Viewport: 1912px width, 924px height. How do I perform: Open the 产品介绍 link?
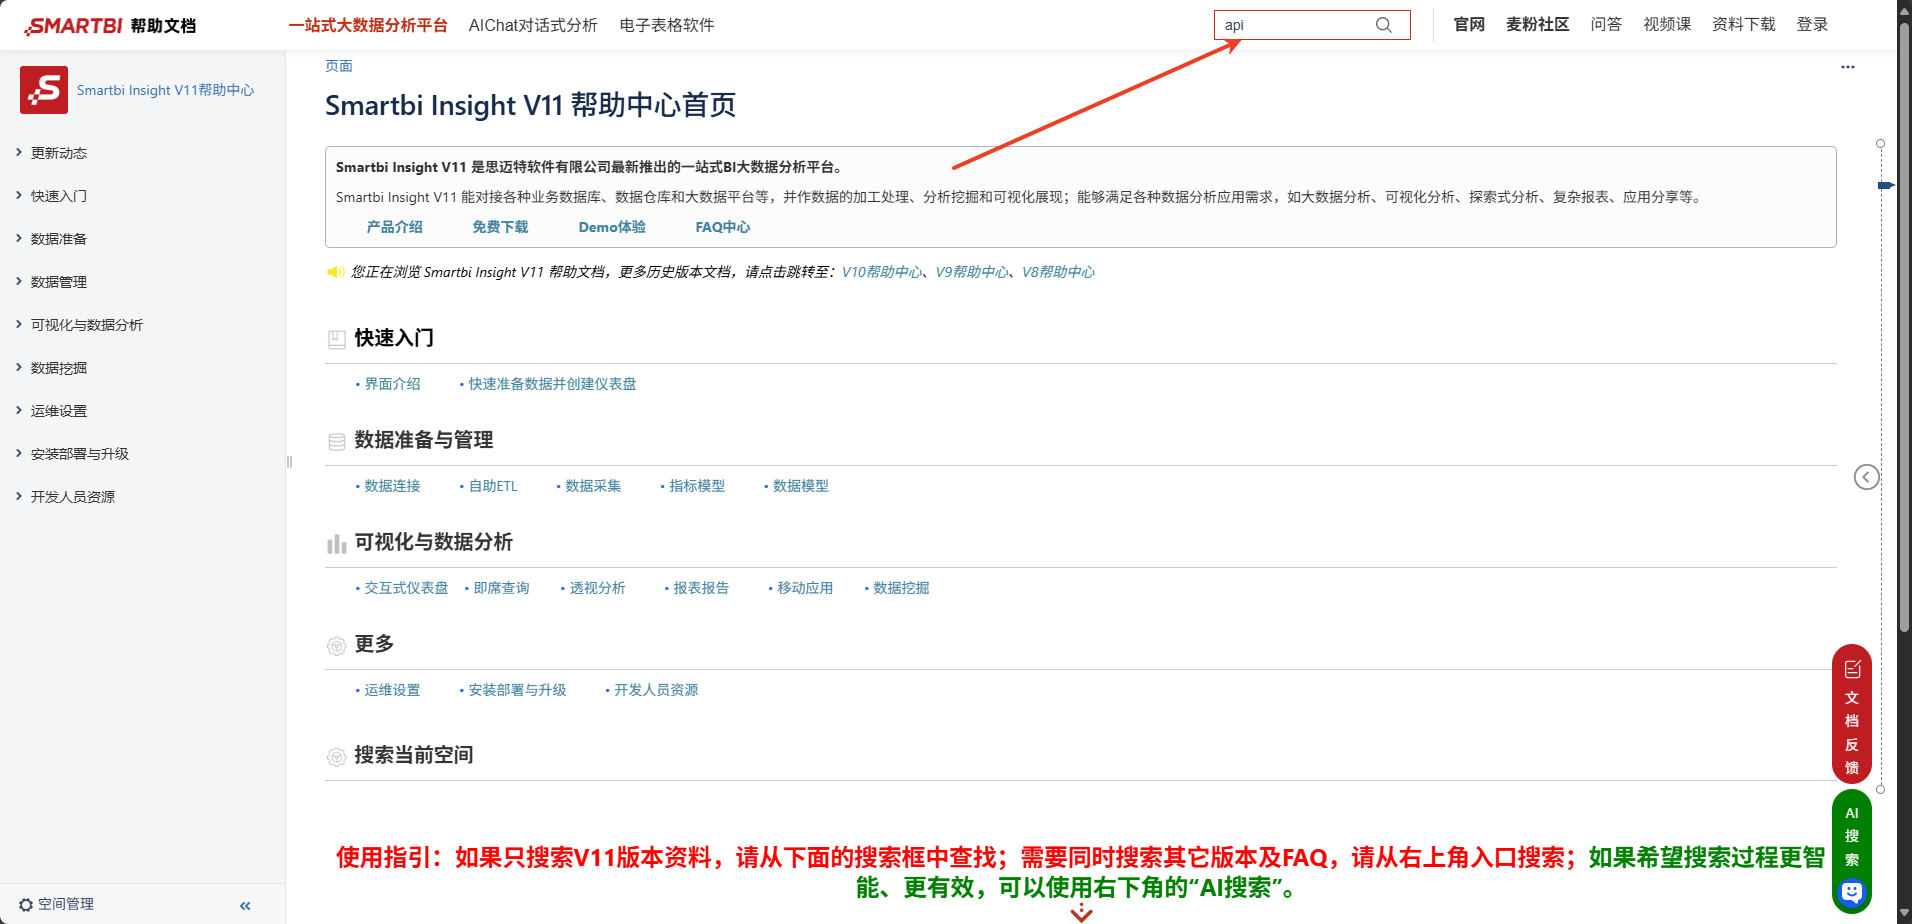pyautogui.click(x=395, y=227)
